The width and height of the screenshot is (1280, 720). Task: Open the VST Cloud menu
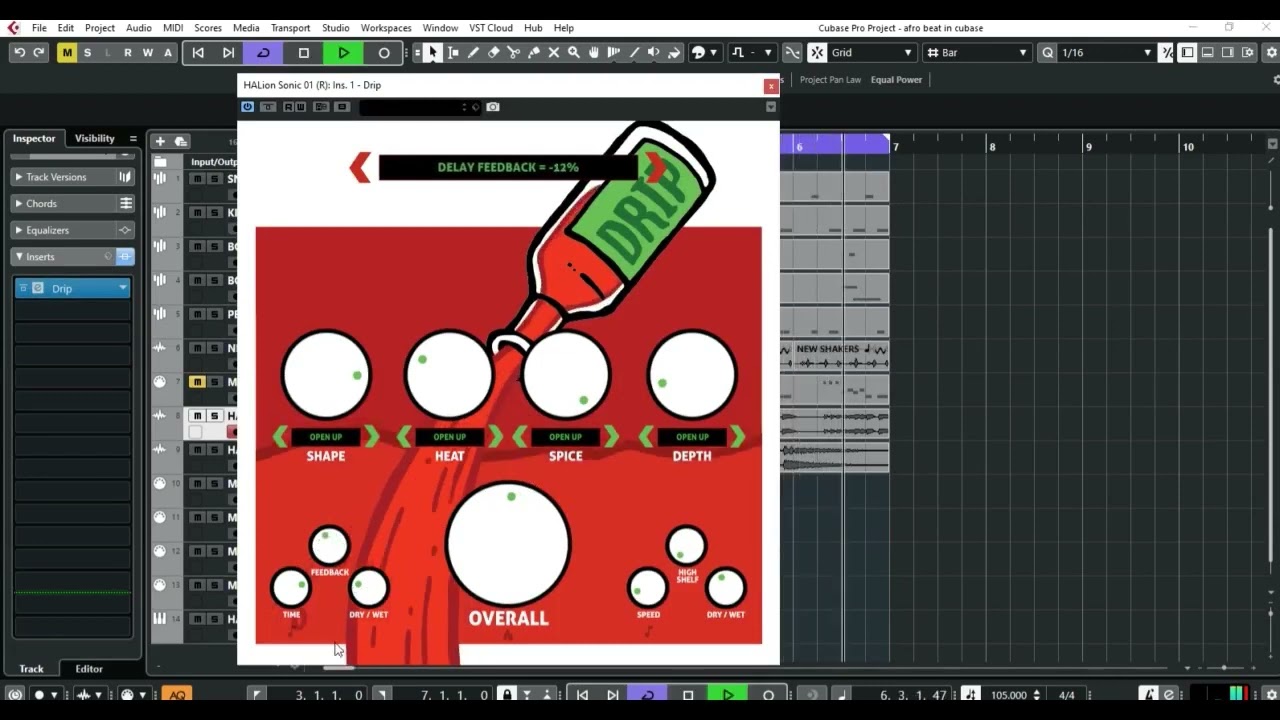(x=490, y=28)
